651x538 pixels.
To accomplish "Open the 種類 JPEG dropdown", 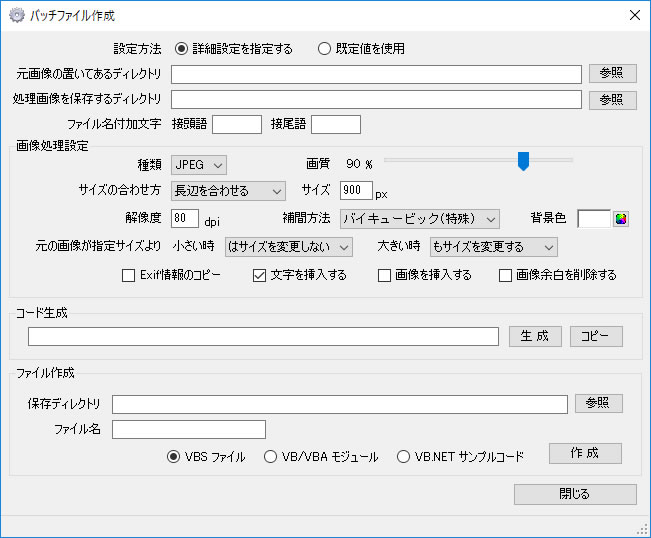I will (x=199, y=165).
